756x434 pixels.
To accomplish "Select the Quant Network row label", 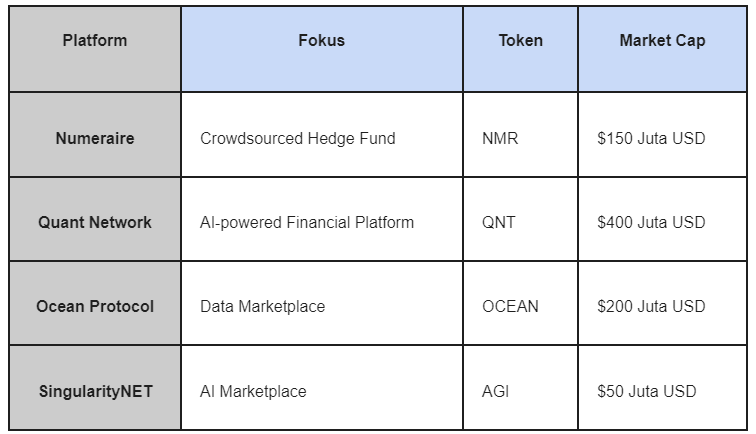I will point(95,219).
